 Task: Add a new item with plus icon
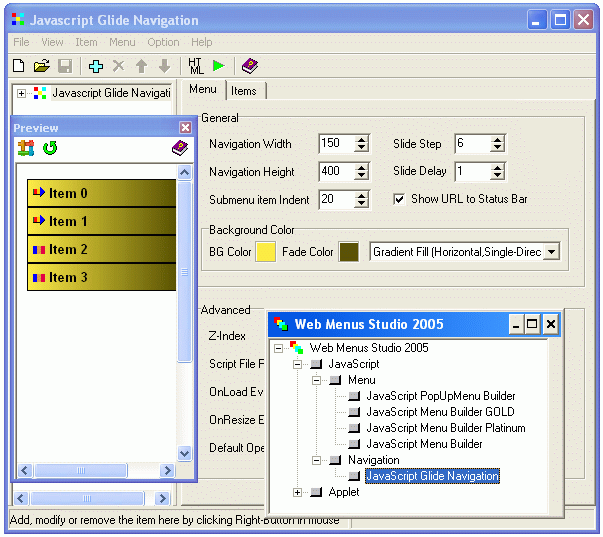click(x=96, y=66)
